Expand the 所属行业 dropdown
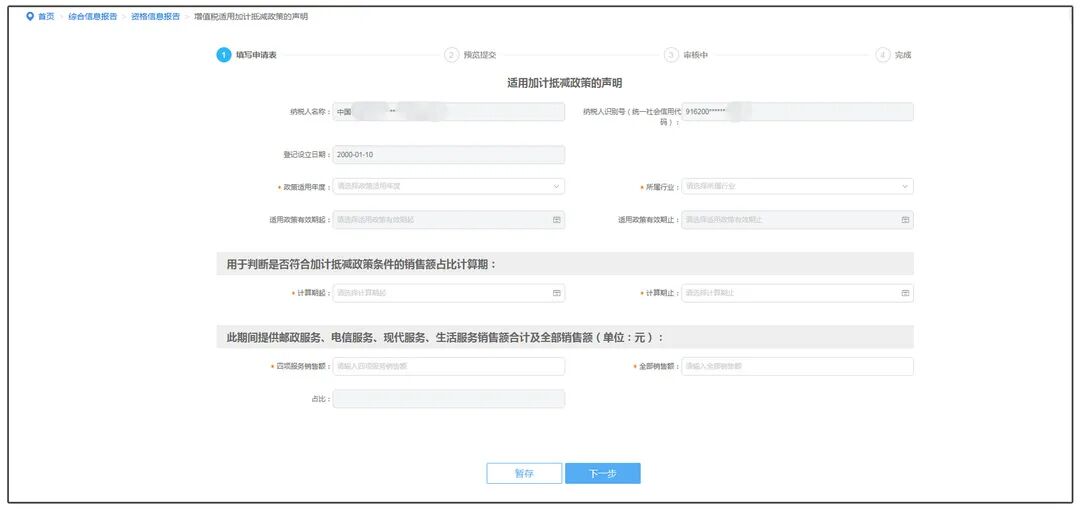Image resolution: width=1080 pixels, height=509 pixels. 798,186
